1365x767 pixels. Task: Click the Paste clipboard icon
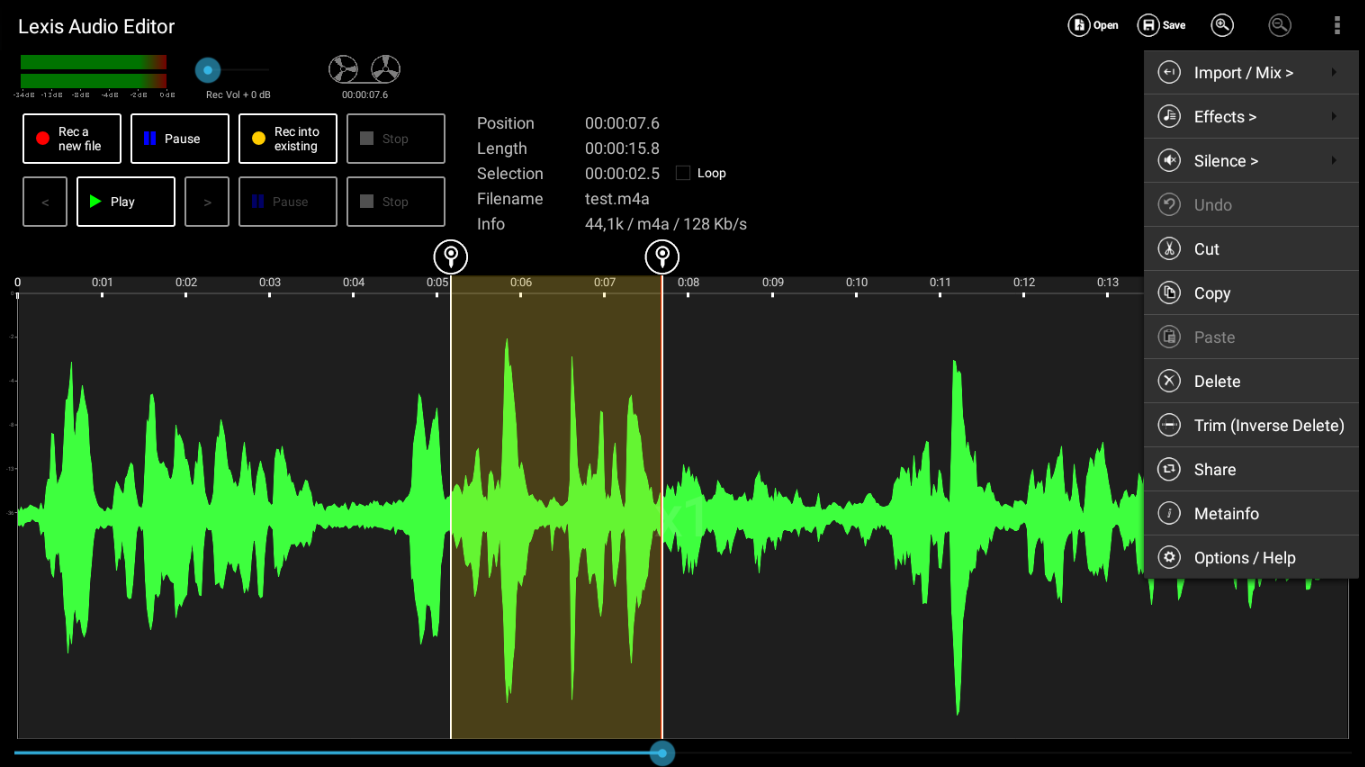pos(1169,337)
